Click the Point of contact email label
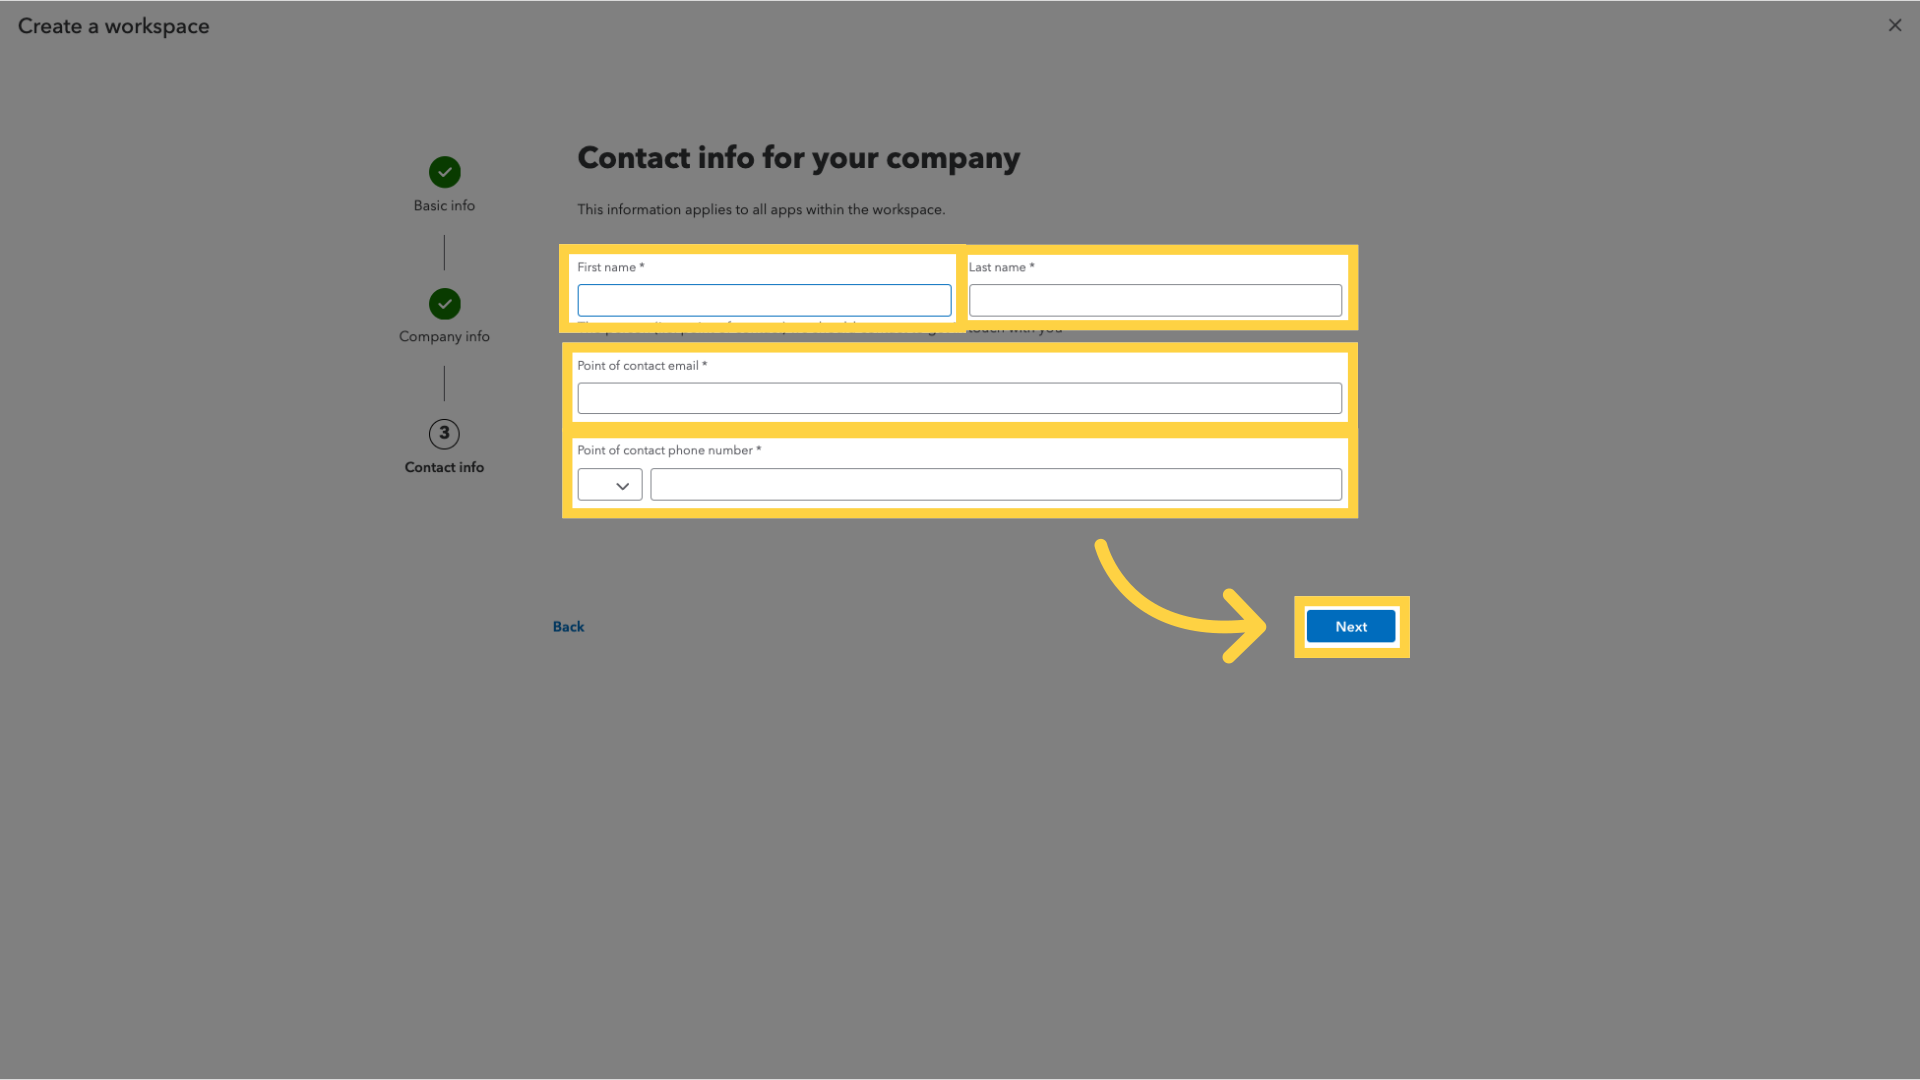The image size is (1920, 1080). click(638, 366)
